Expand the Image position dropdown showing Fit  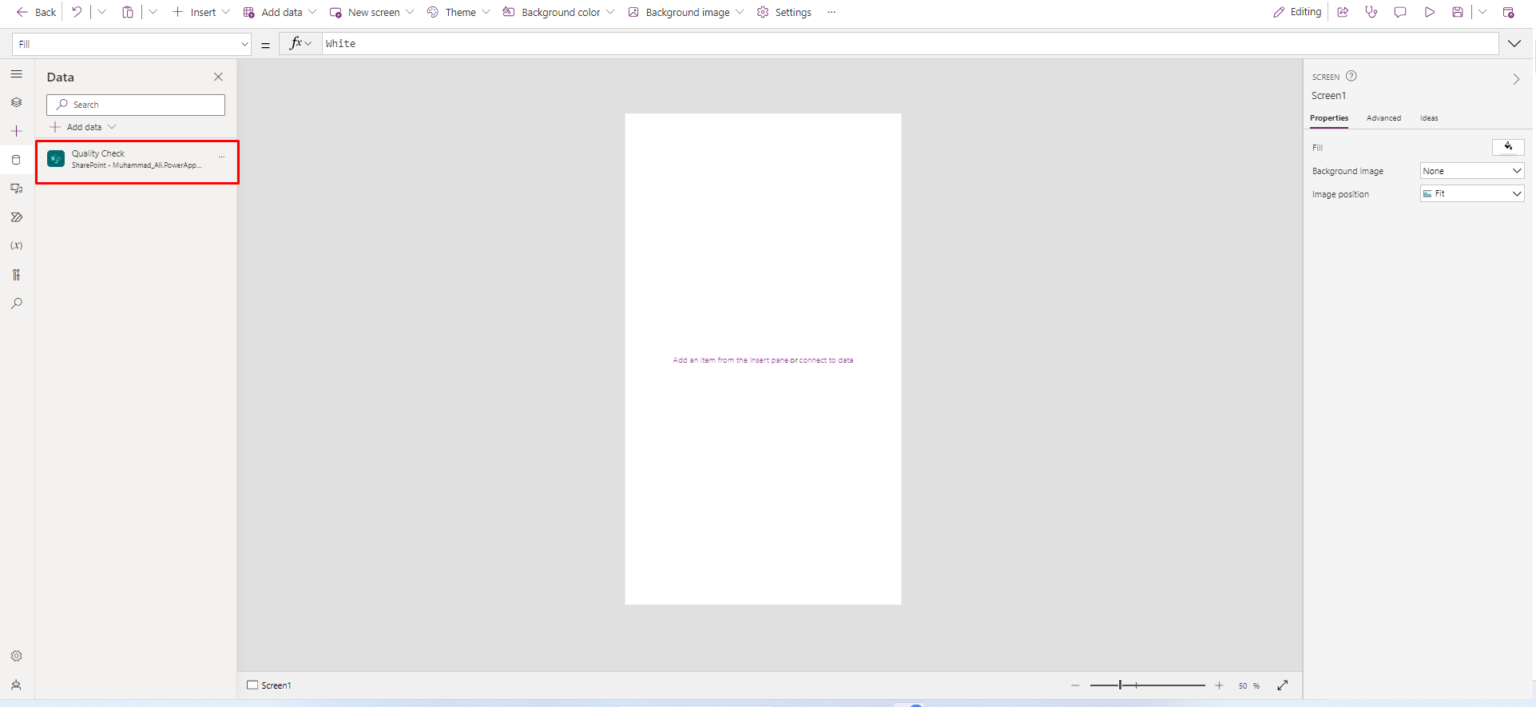pos(1471,193)
